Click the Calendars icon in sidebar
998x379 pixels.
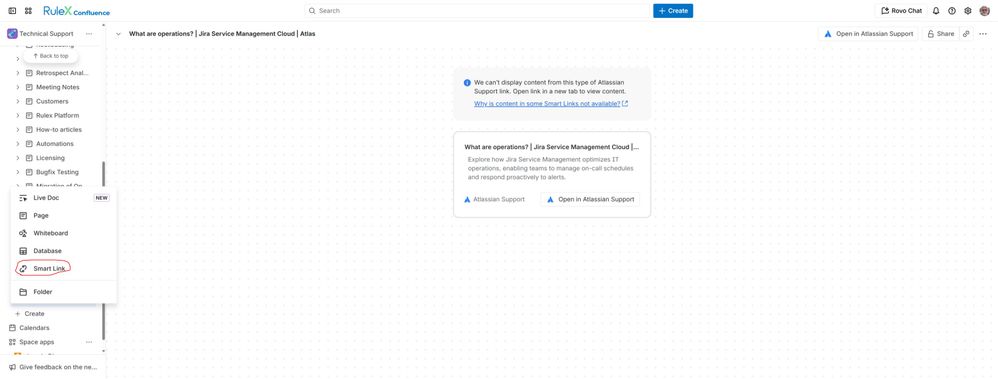12,328
